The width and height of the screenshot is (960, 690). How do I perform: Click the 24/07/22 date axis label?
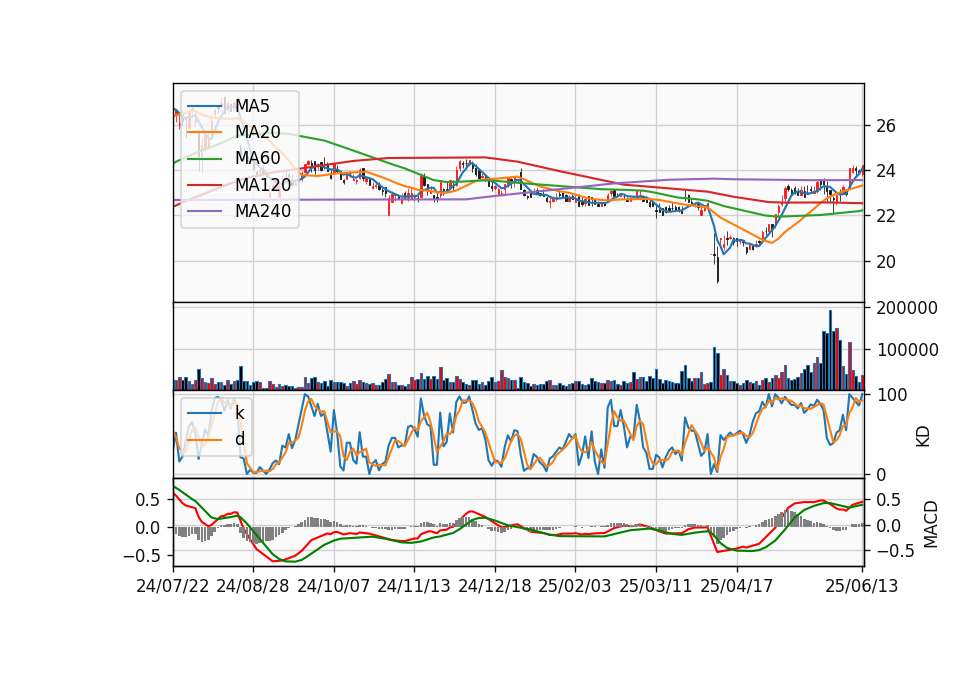point(173,586)
